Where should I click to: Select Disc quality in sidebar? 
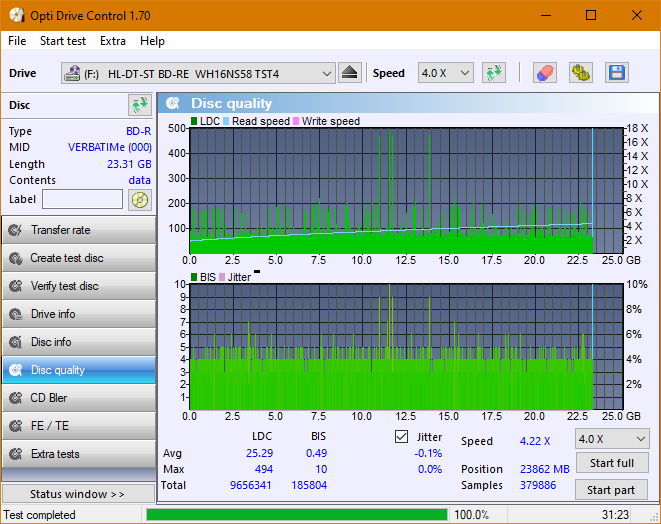[x=79, y=370]
